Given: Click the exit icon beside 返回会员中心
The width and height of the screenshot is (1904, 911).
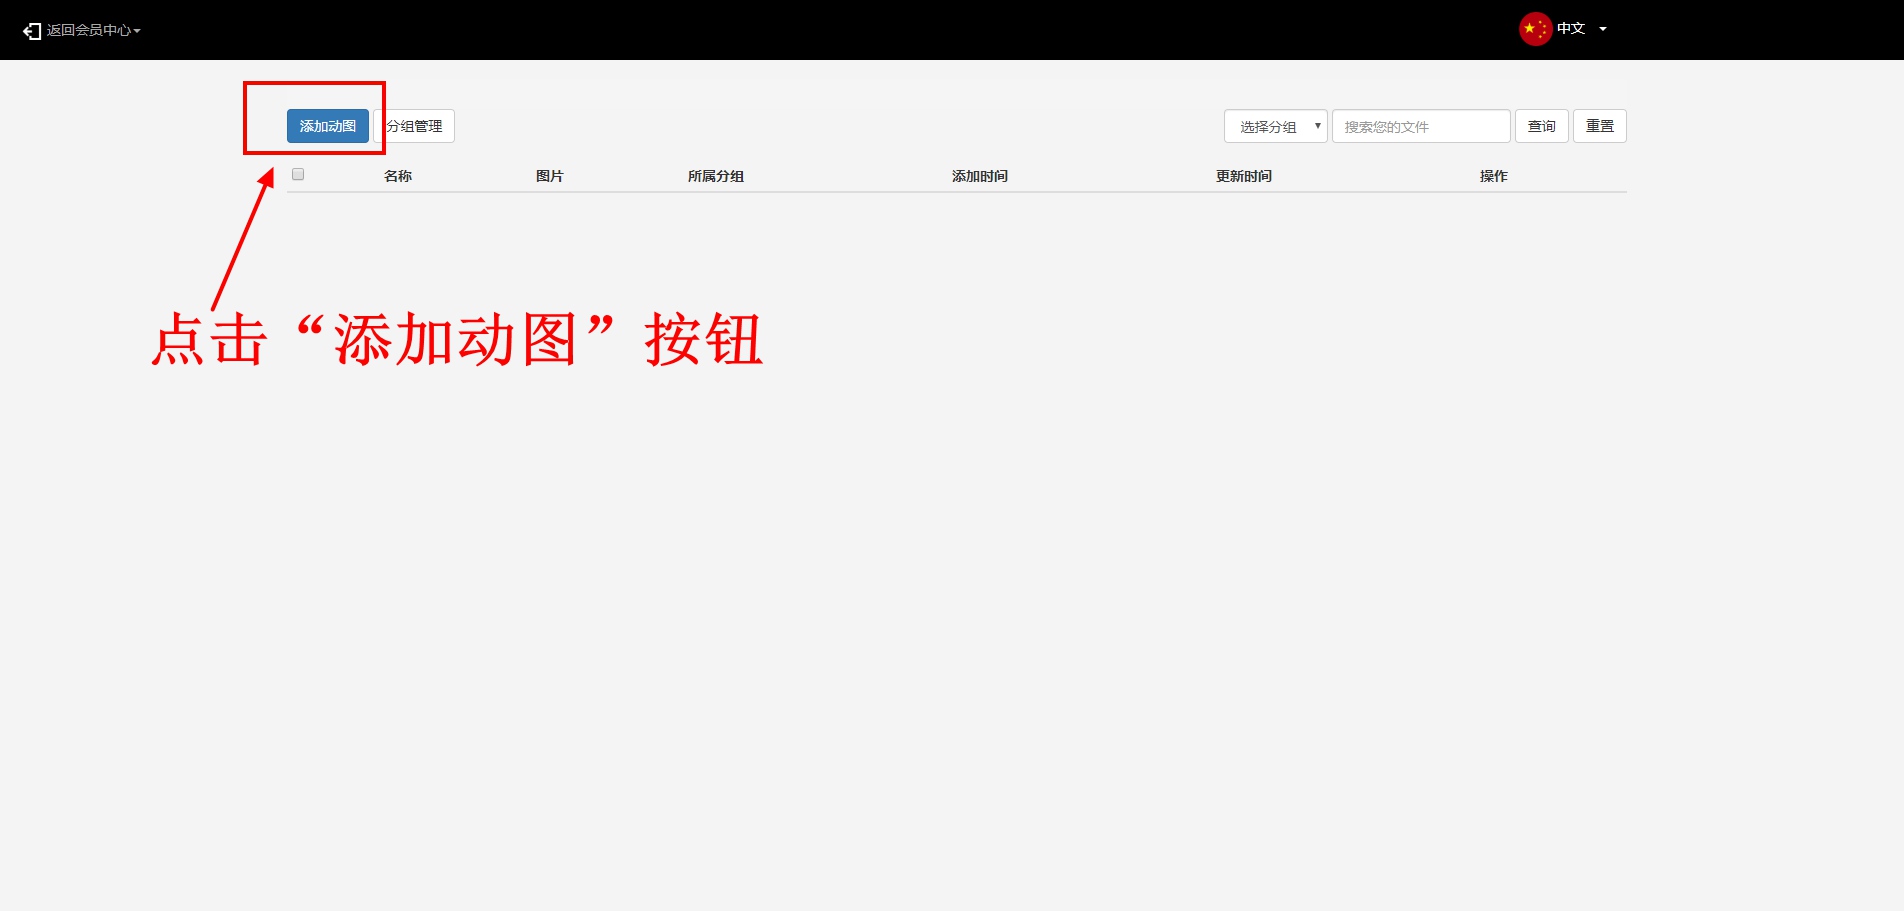Looking at the screenshot, I should click(32, 31).
